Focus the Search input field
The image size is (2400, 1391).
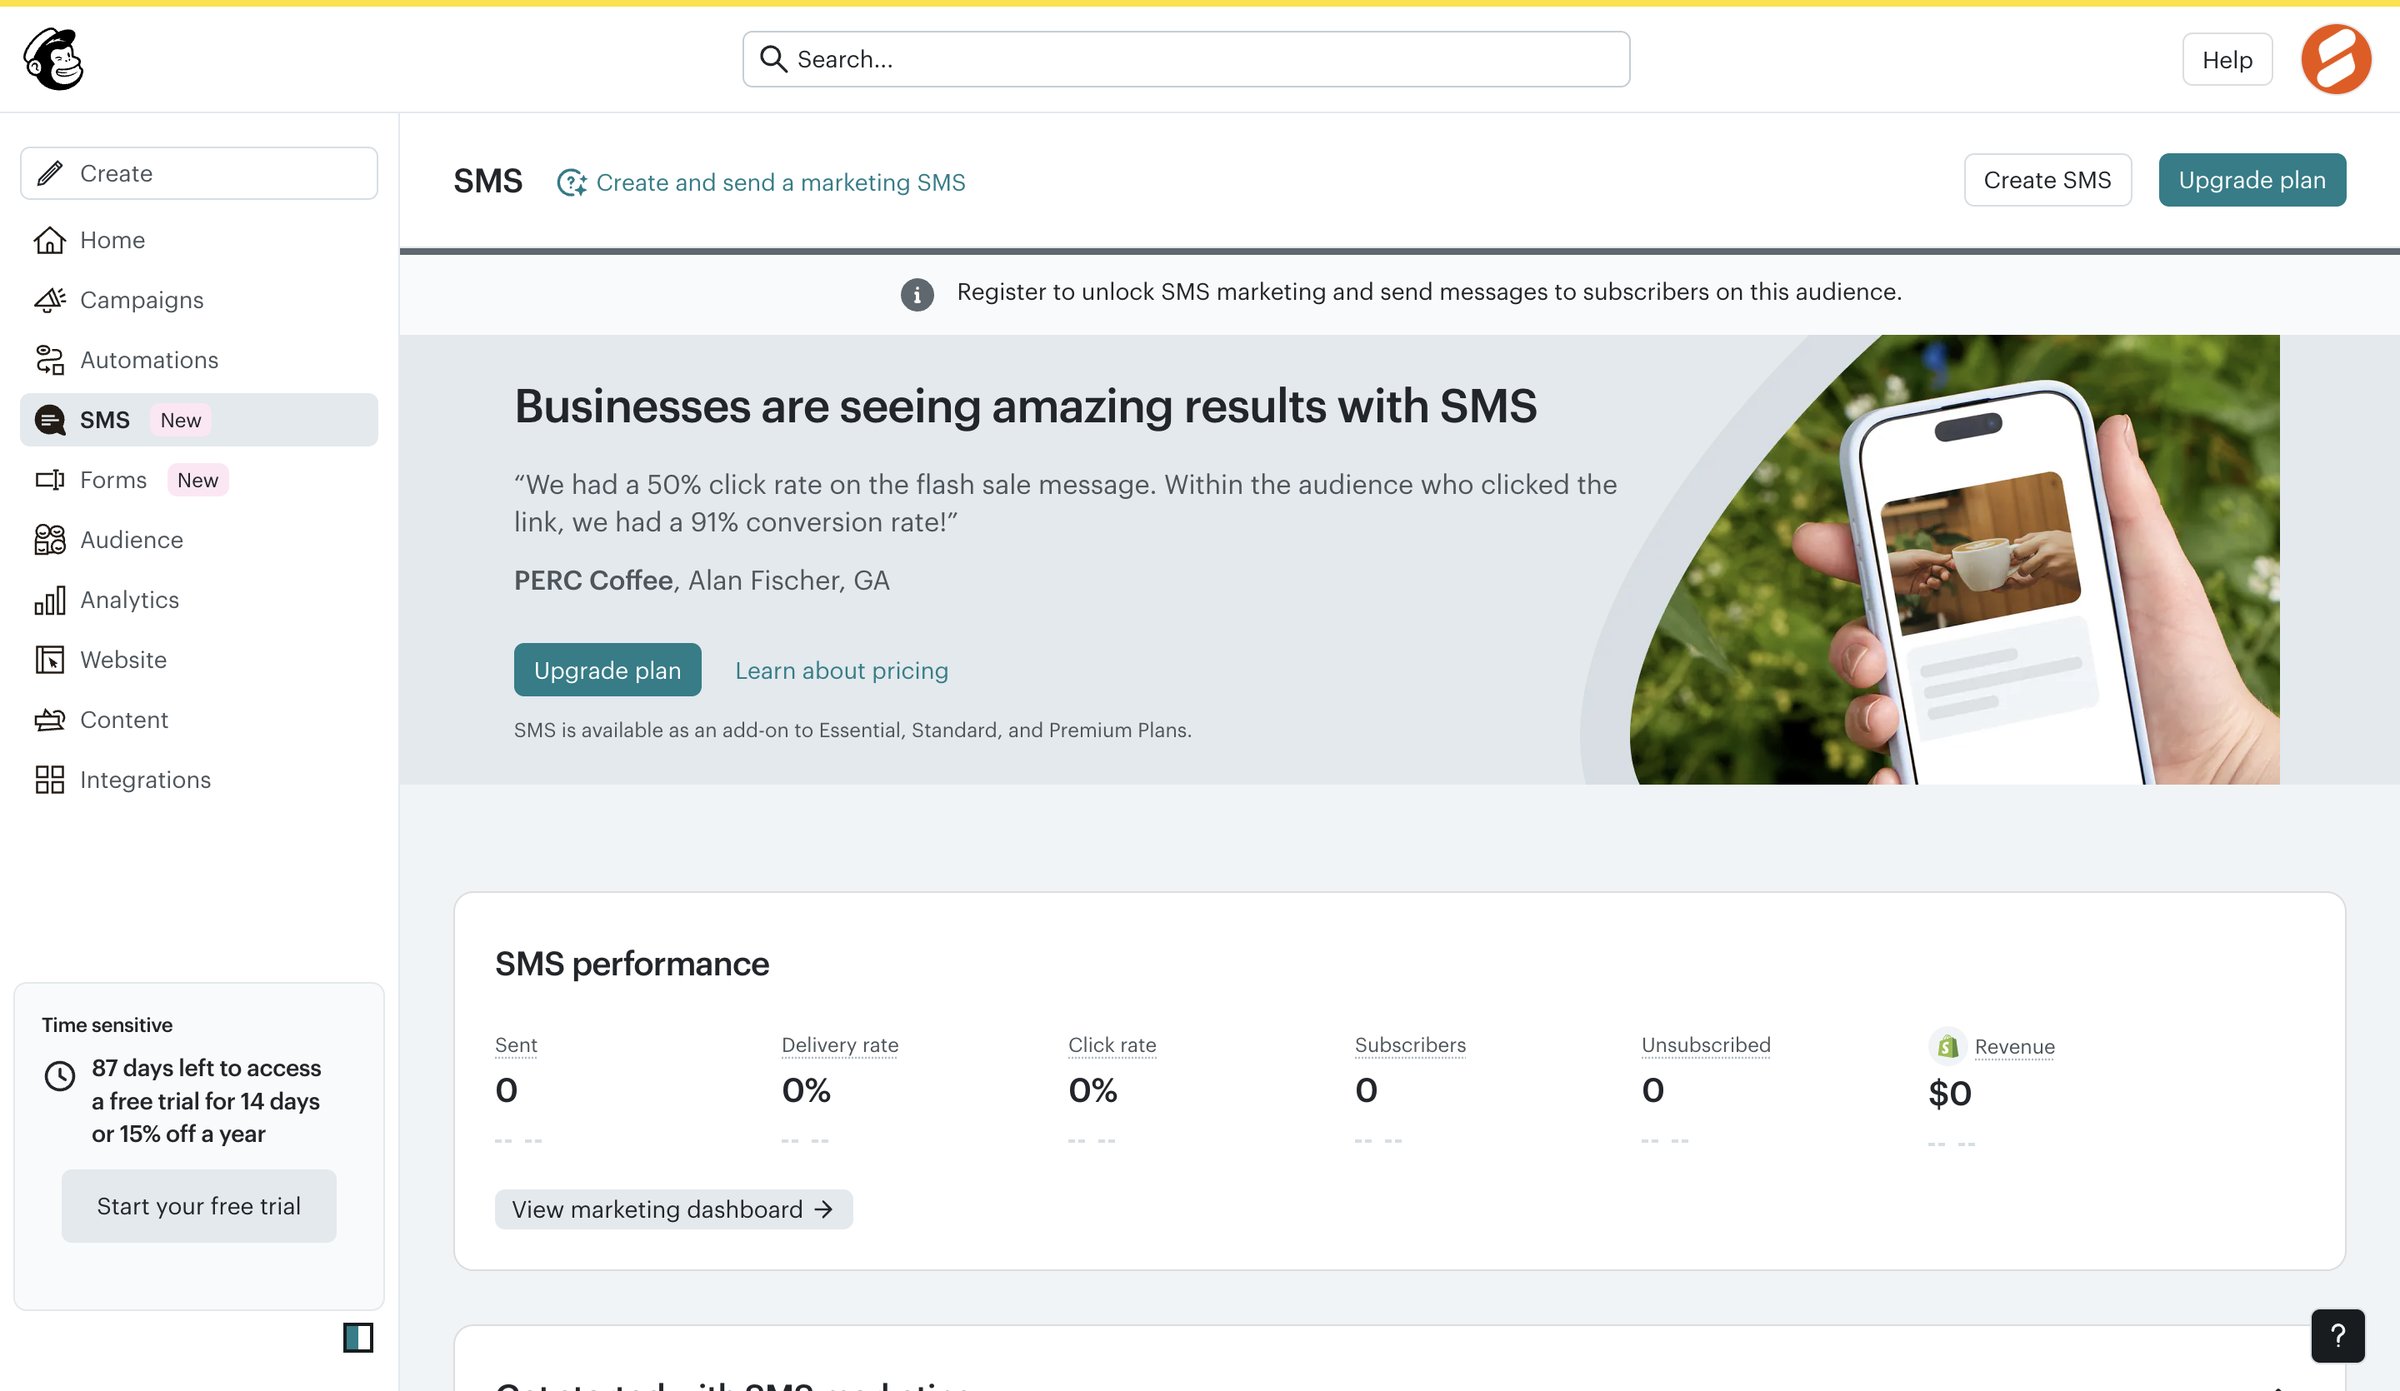tap(1186, 59)
